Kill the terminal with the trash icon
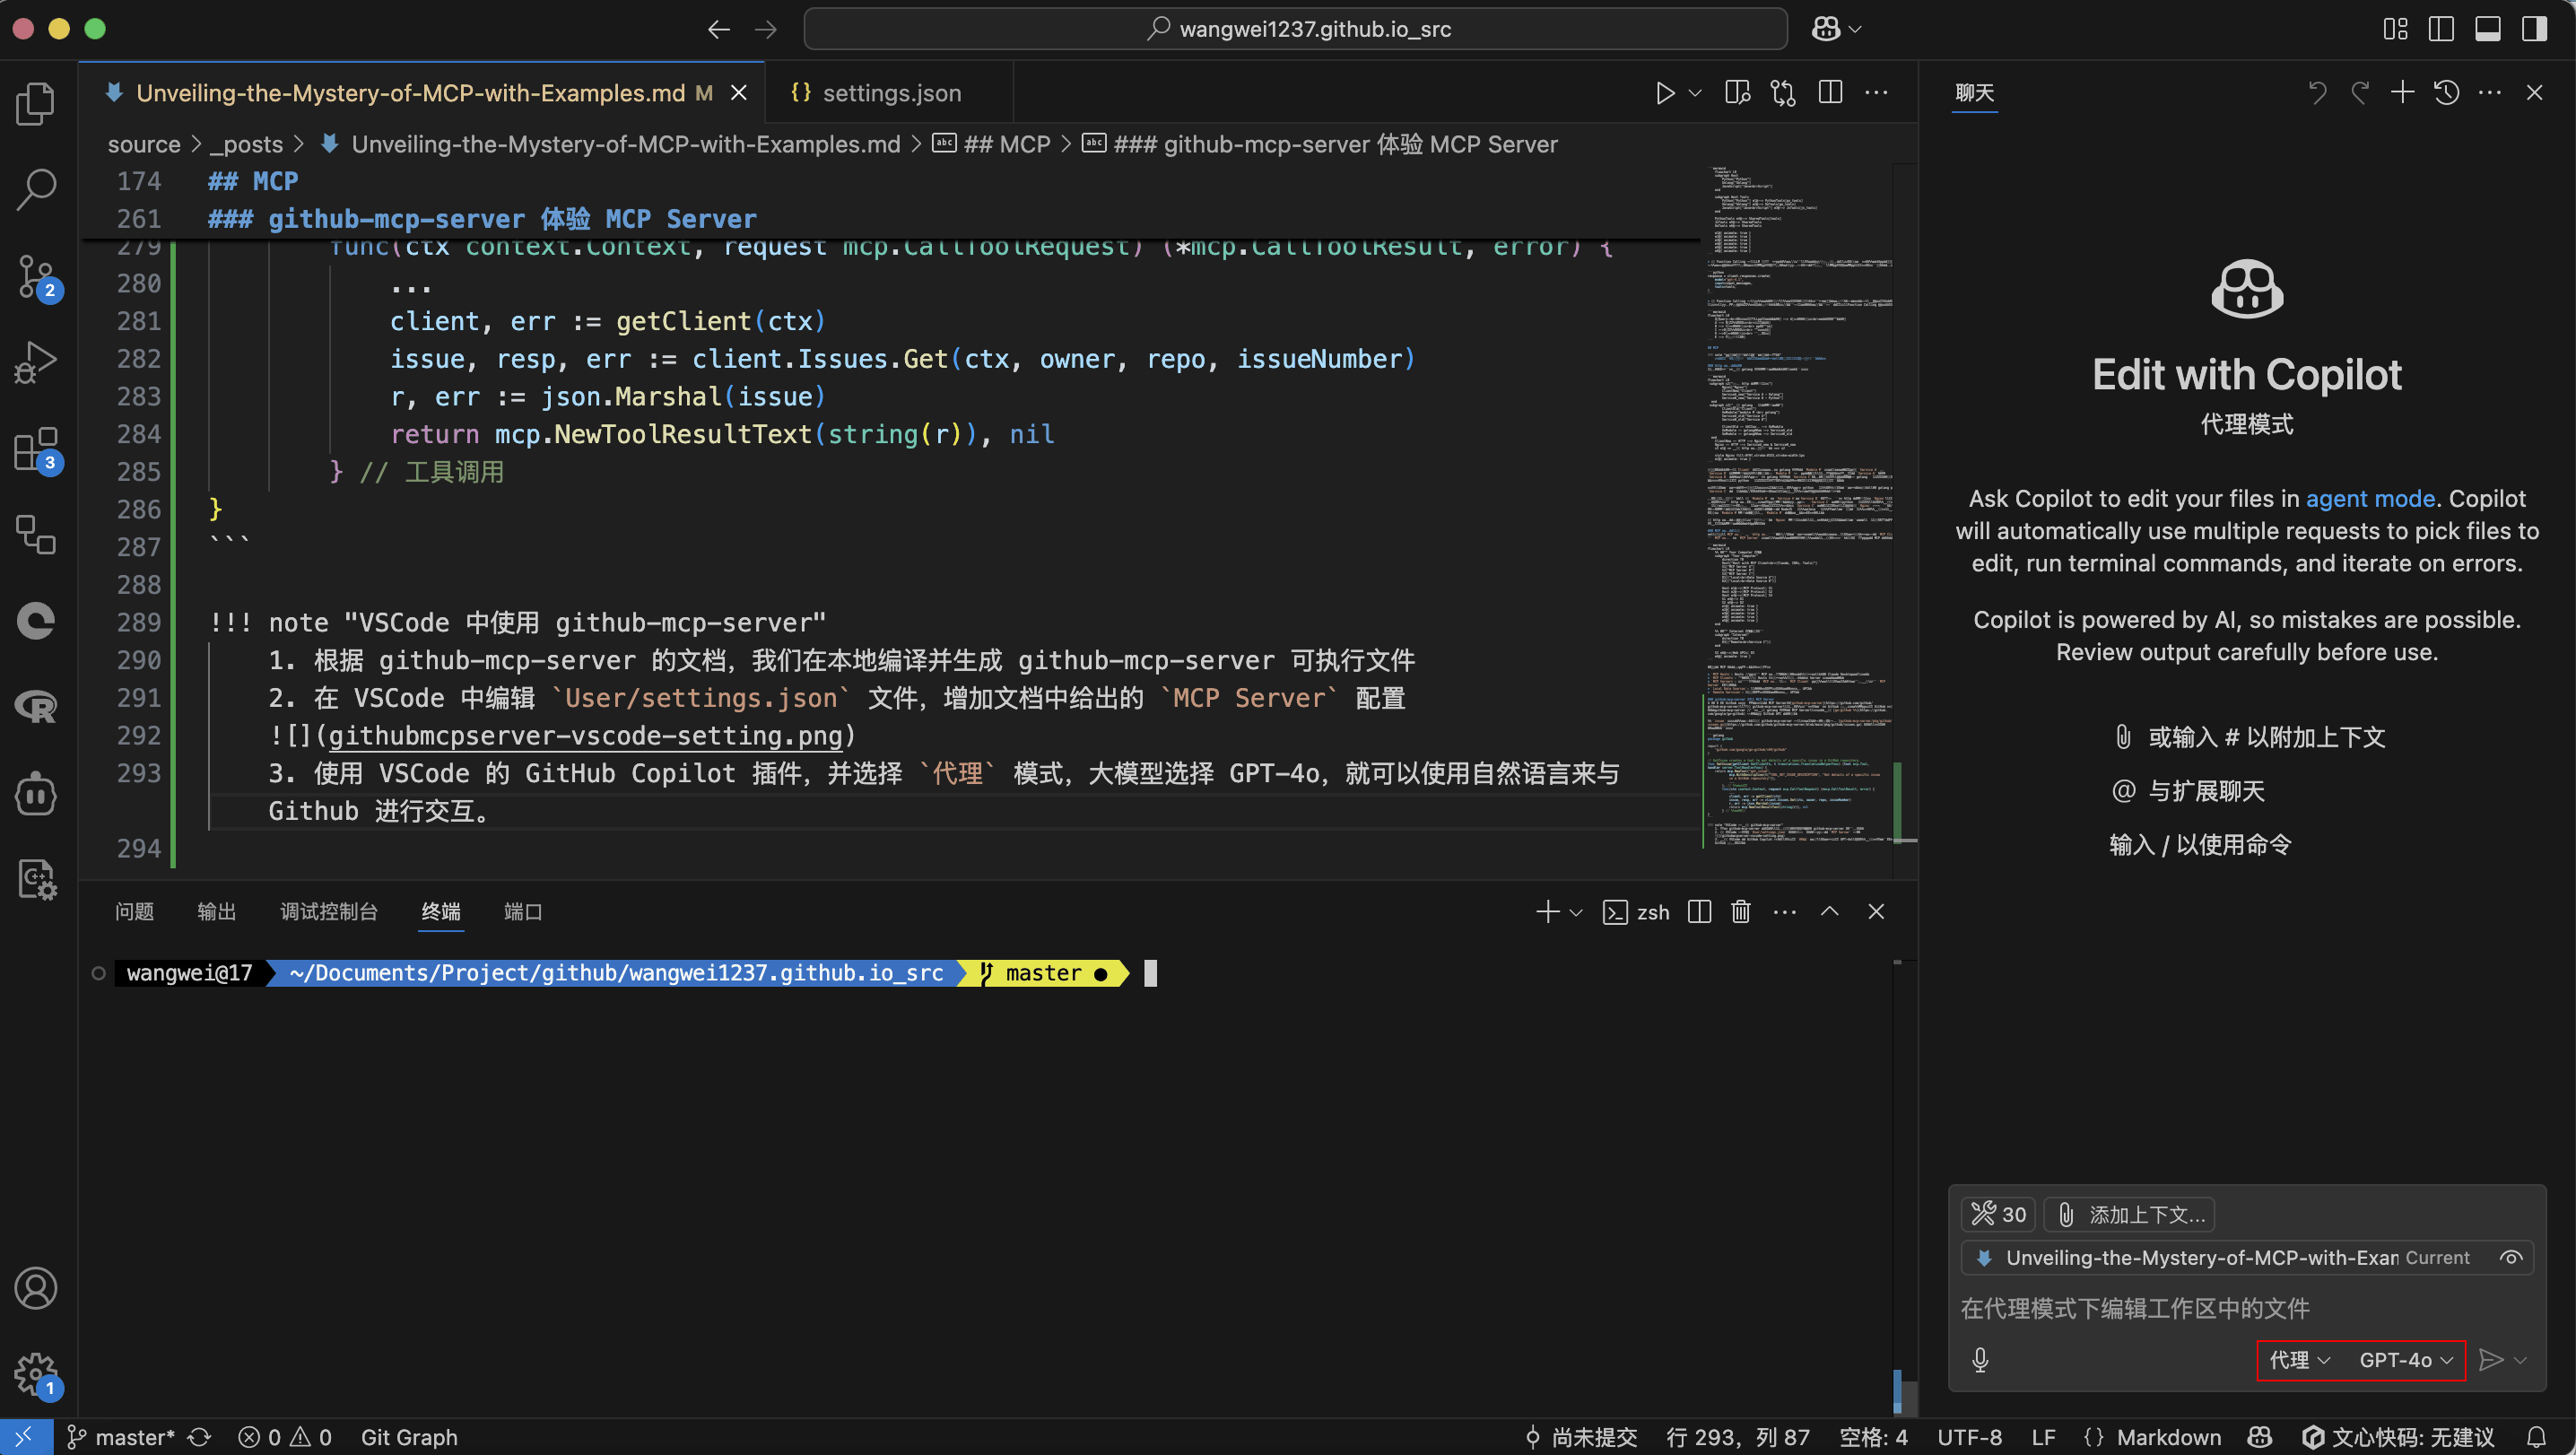 tap(1741, 912)
